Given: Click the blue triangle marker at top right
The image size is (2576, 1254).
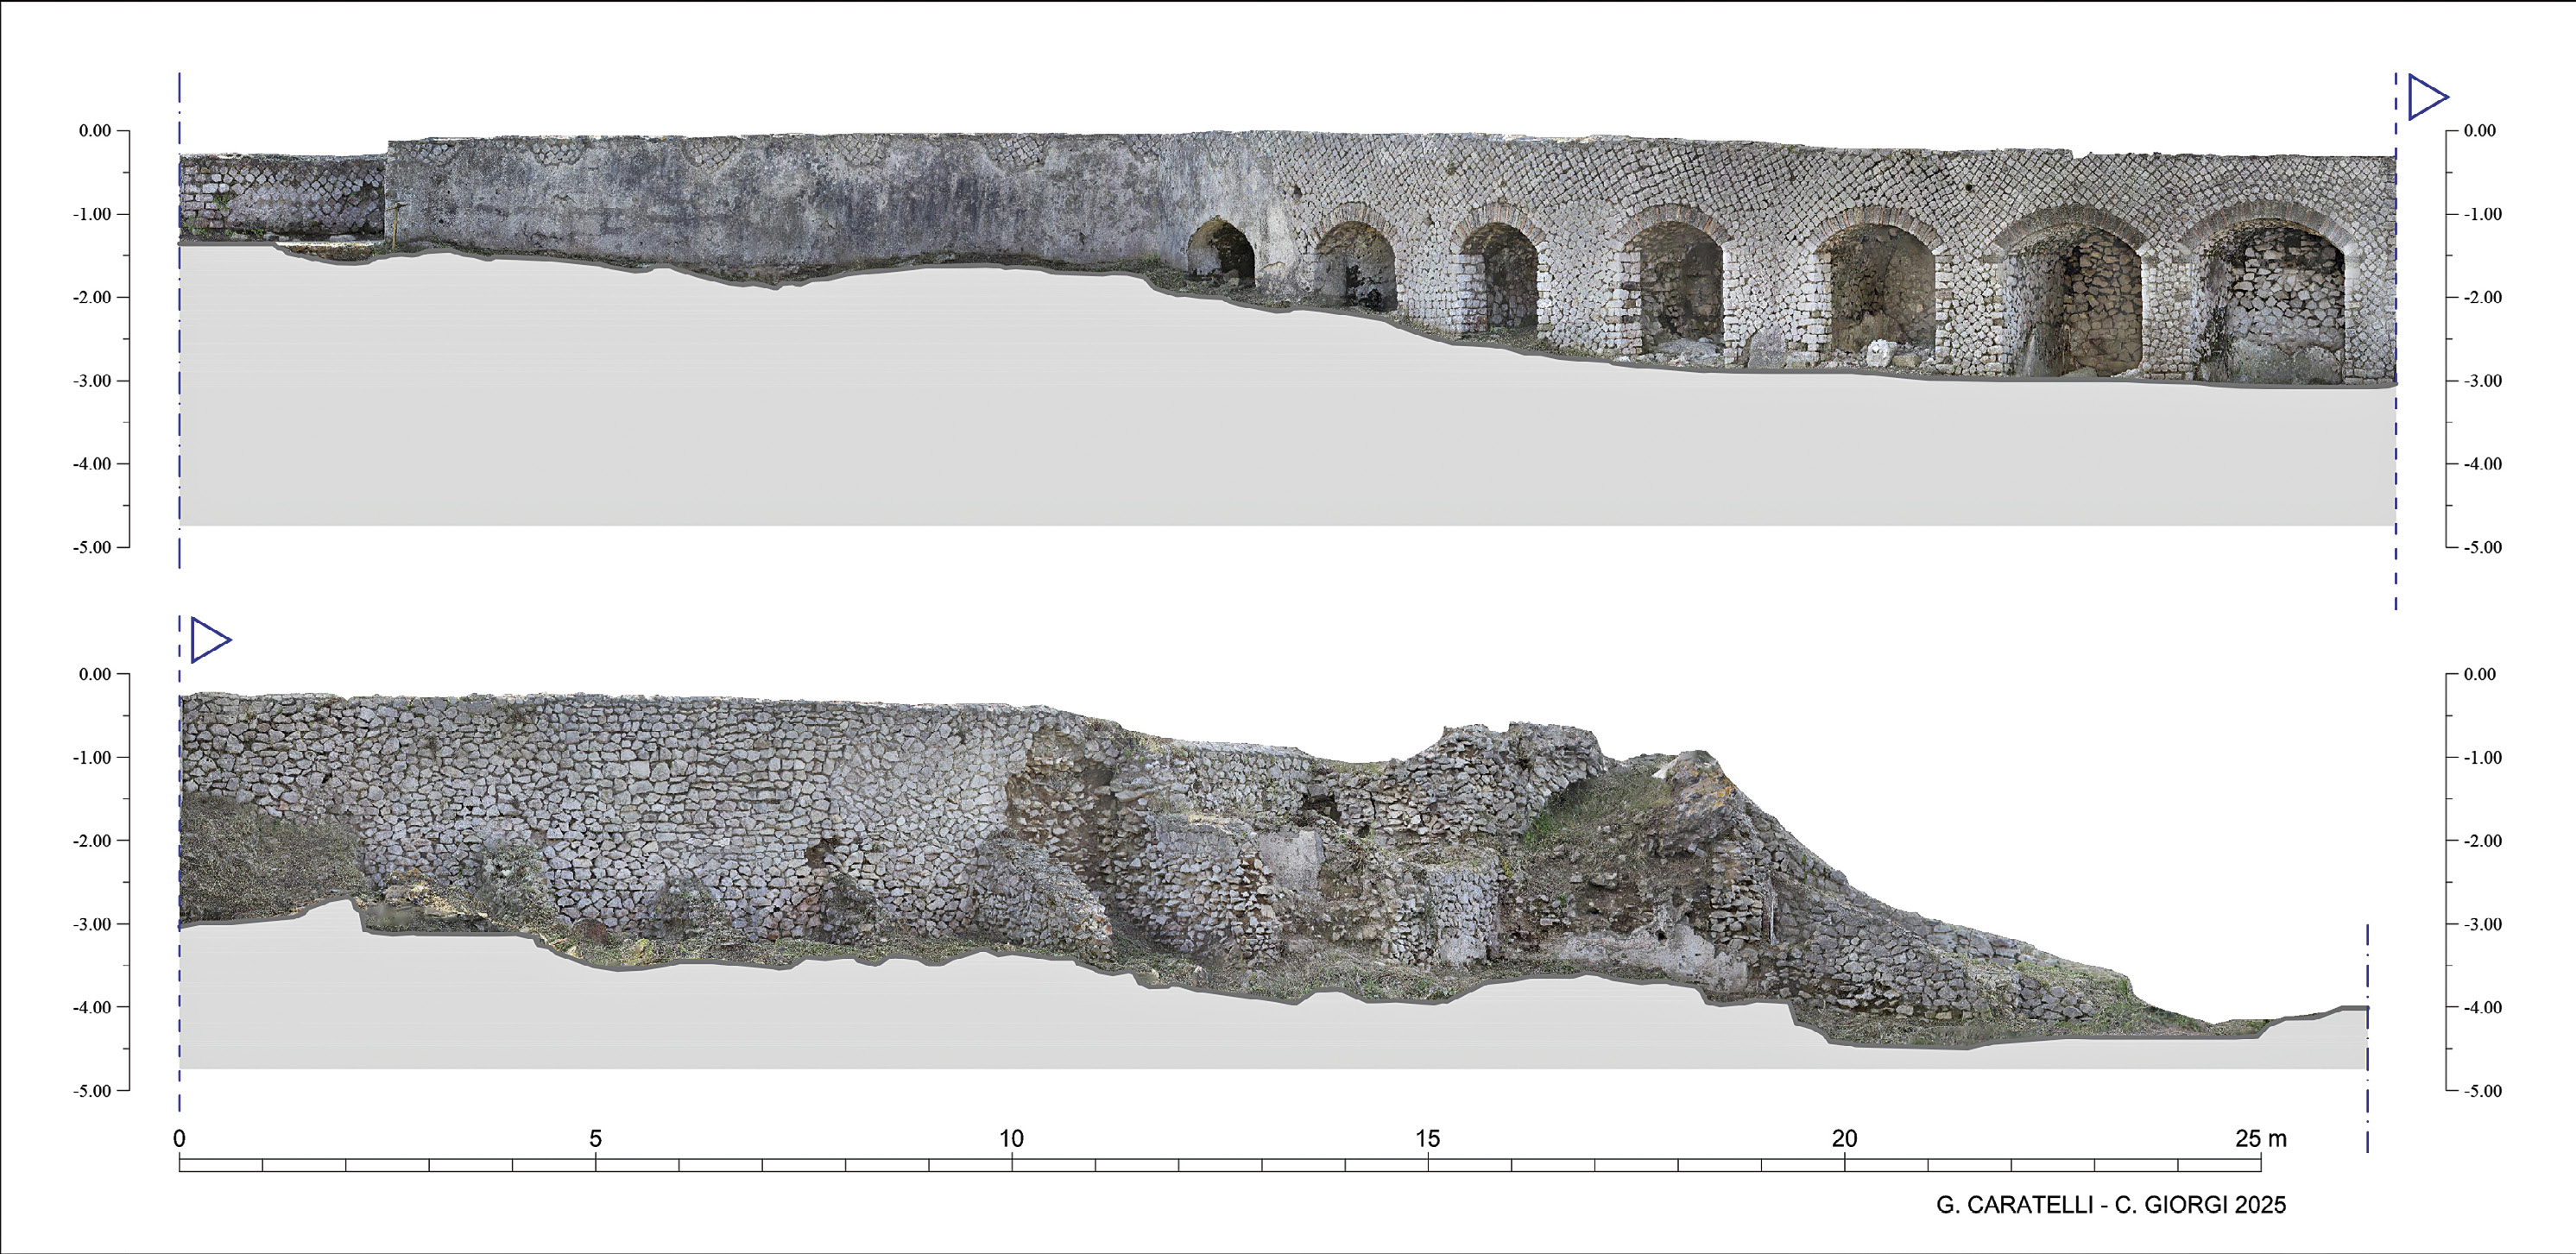Looking at the screenshot, I should tap(2425, 97).
